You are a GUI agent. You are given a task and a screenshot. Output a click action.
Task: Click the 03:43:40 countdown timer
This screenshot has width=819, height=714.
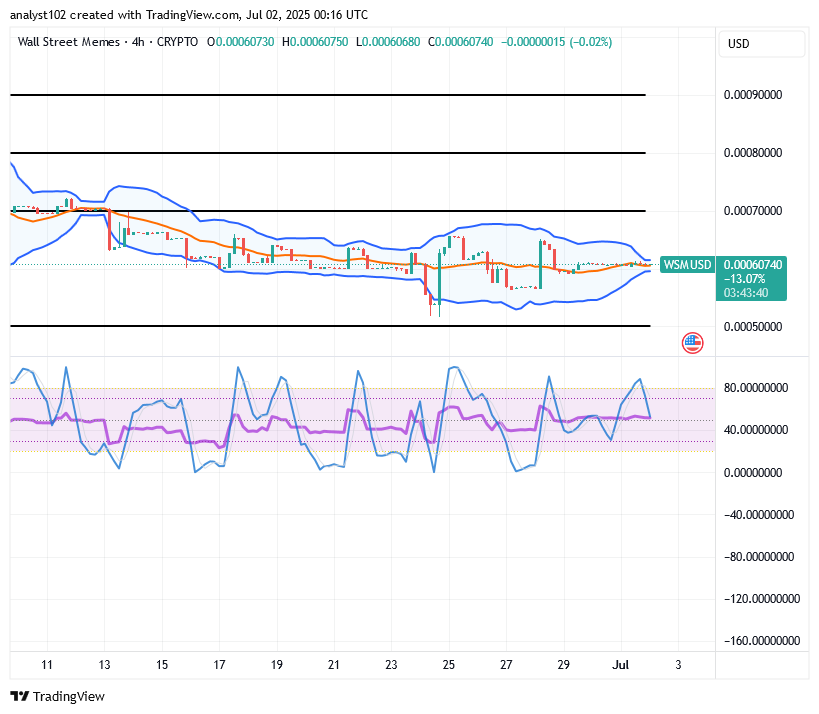pyautogui.click(x=746, y=292)
